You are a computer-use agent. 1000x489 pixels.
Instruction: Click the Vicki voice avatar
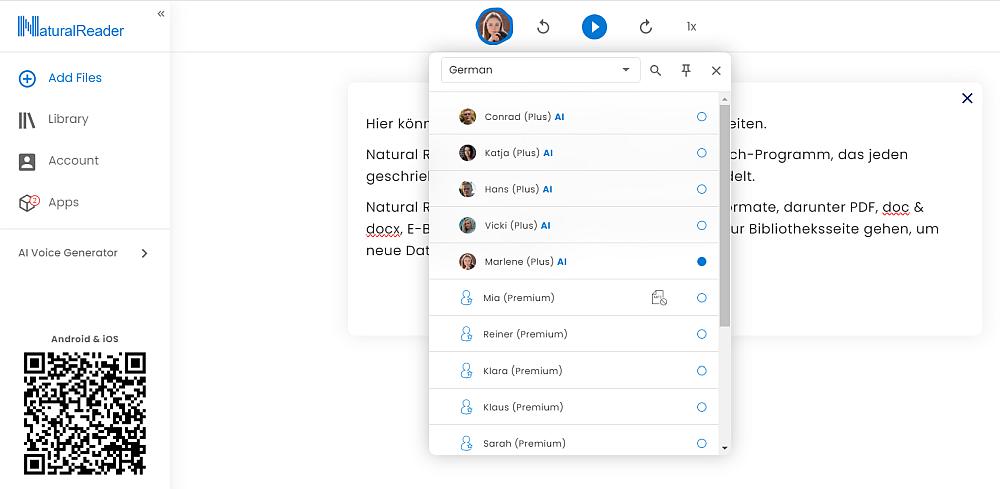tap(467, 226)
